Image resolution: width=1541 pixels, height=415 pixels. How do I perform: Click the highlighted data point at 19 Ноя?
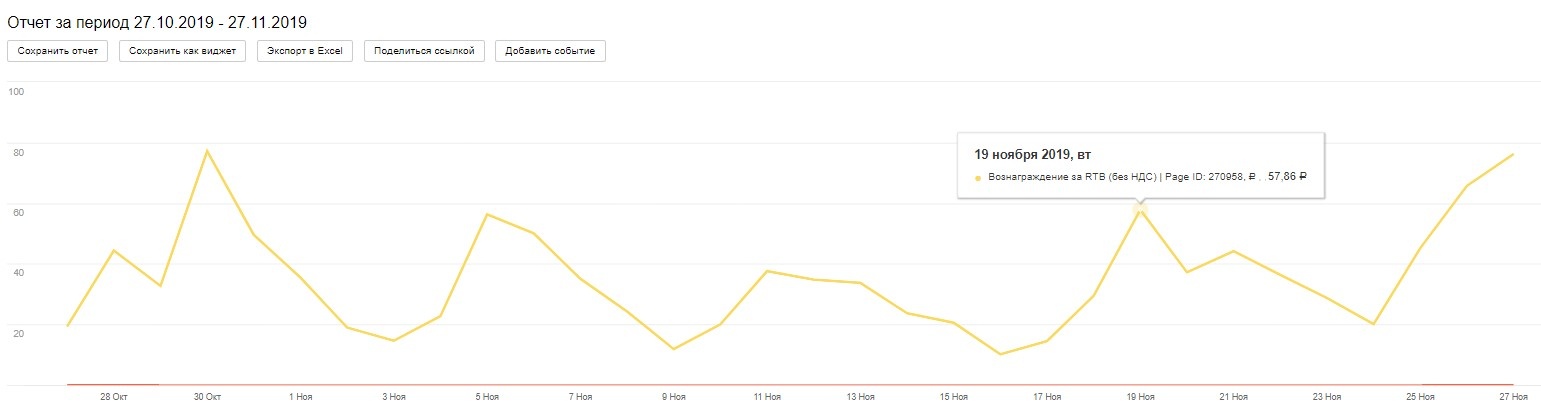click(x=1140, y=208)
